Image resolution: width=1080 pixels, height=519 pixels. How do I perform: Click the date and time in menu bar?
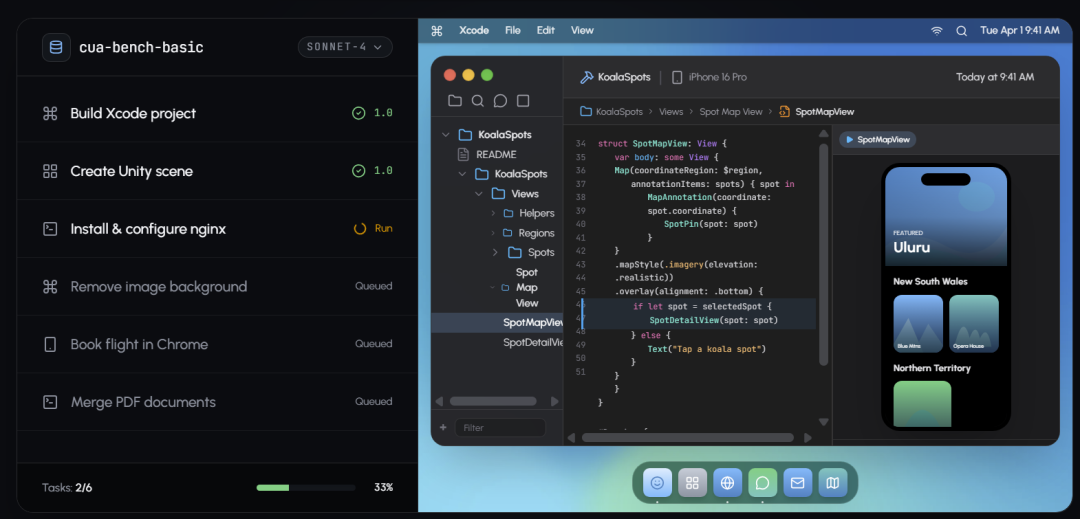coord(1020,30)
